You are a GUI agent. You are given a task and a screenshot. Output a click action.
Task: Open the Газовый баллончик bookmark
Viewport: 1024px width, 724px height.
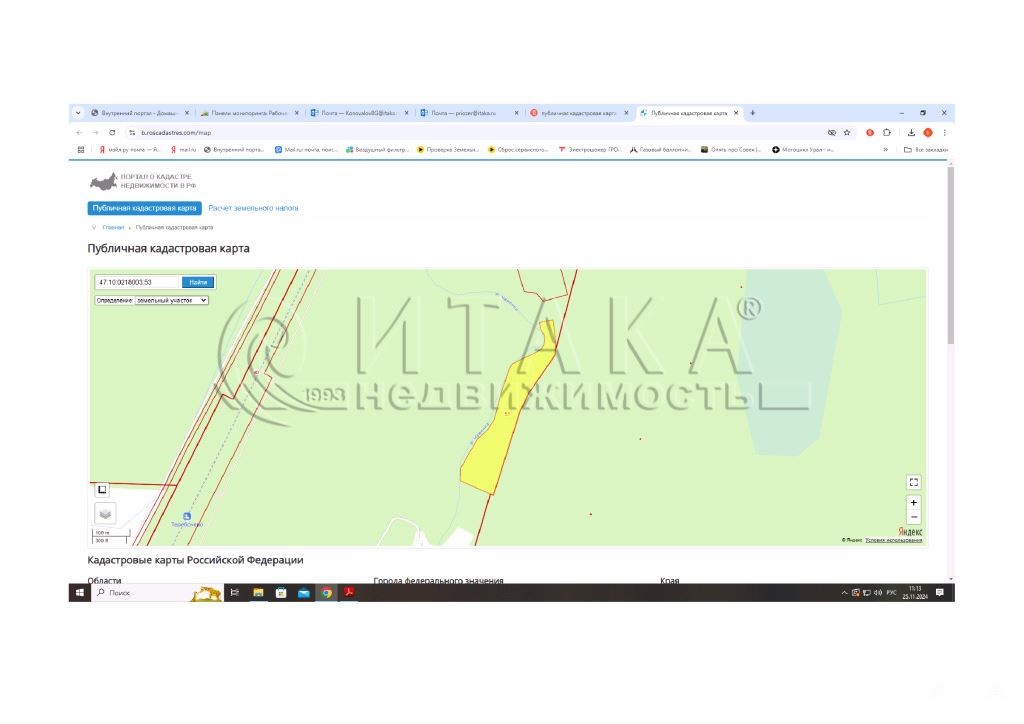coord(660,150)
